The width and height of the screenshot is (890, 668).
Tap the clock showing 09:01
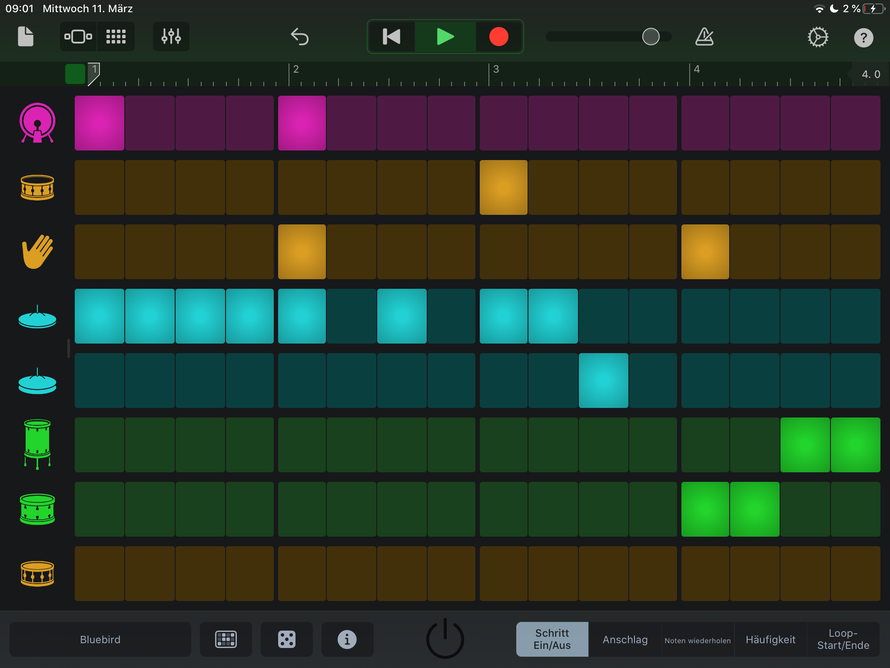[x=20, y=9]
